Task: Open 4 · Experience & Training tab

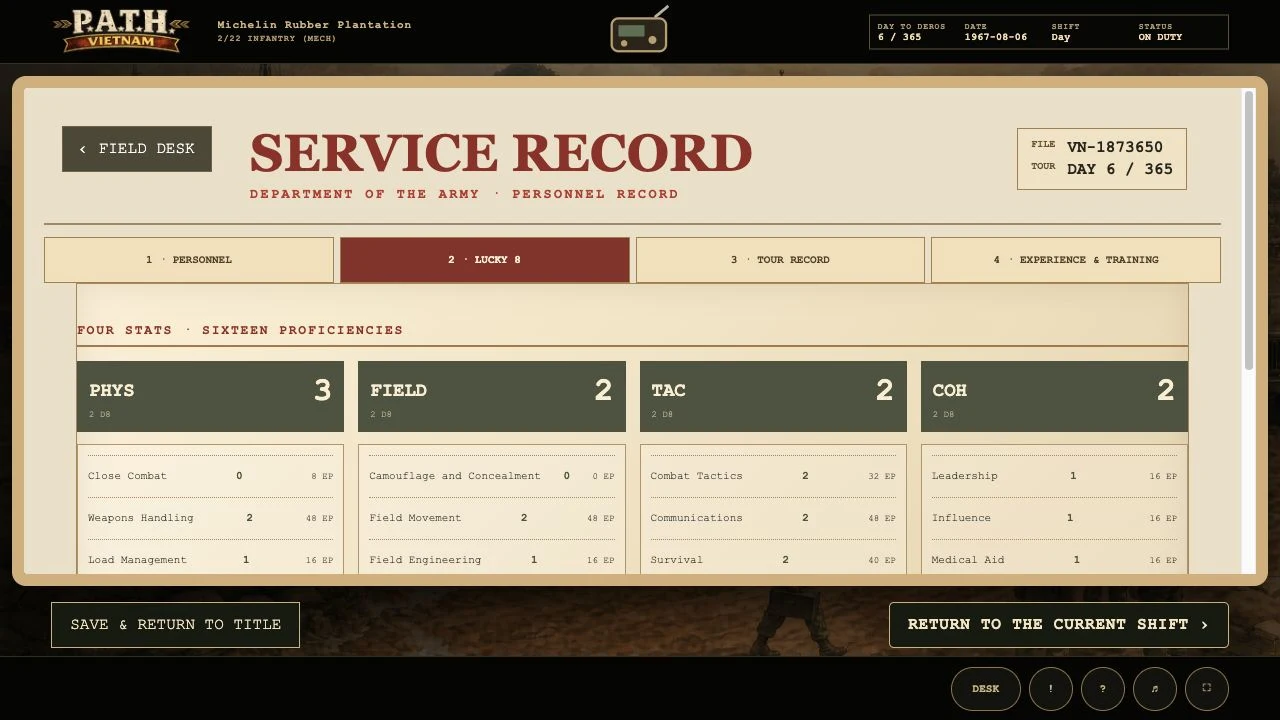Action: pyautogui.click(x=1076, y=260)
